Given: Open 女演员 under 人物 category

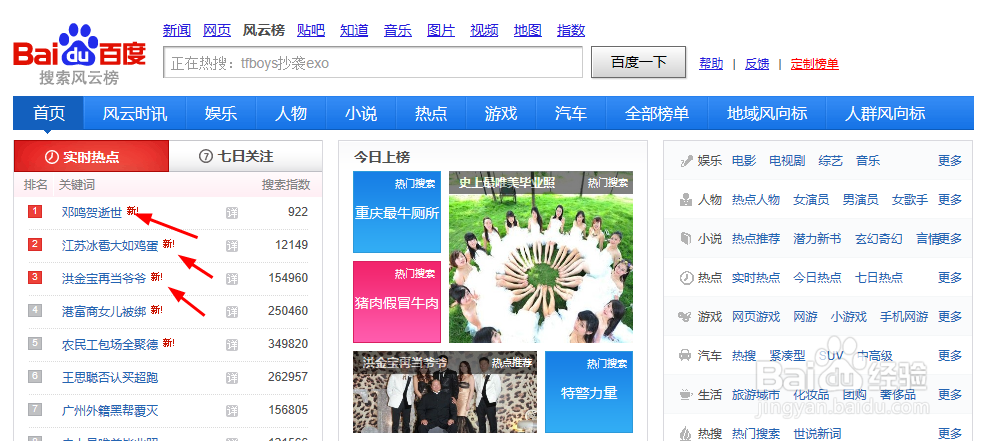Looking at the screenshot, I should pyautogui.click(x=811, y=200).
